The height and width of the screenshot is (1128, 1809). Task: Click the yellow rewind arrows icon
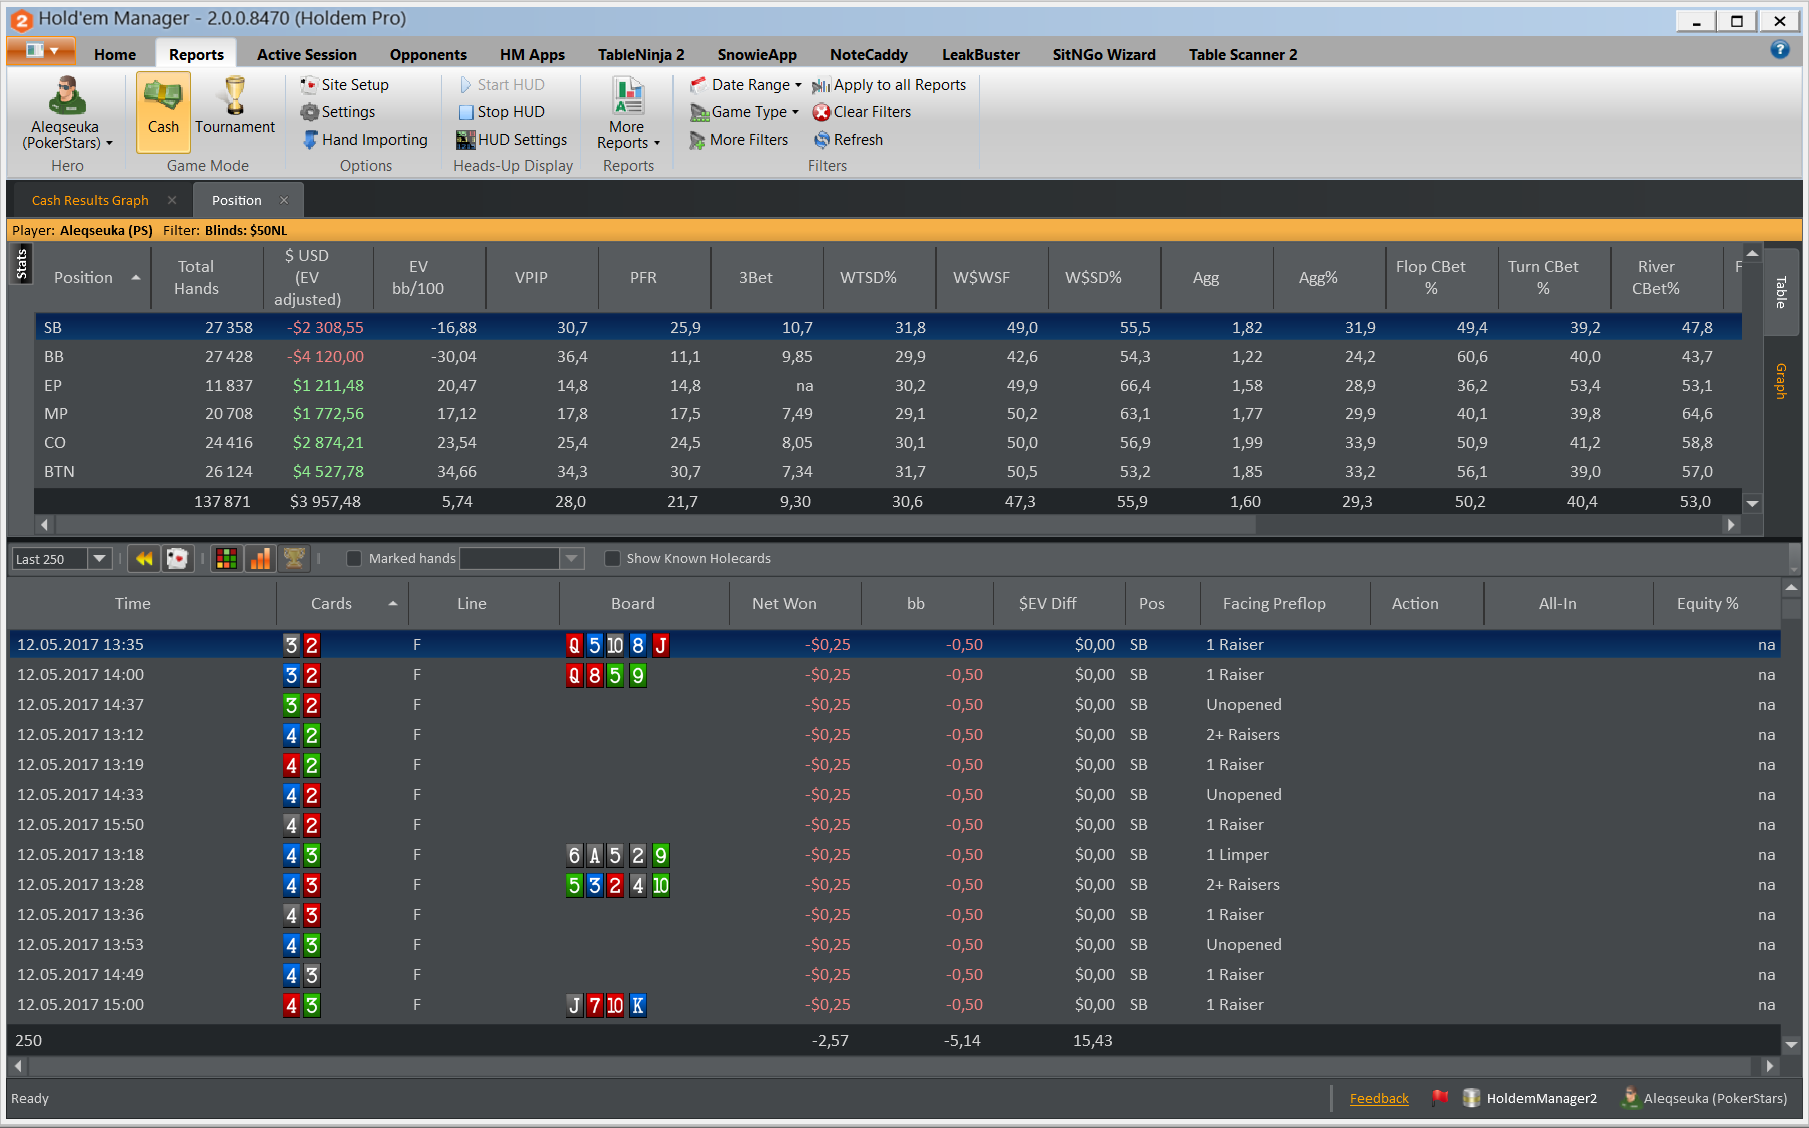tap(144, 559)
